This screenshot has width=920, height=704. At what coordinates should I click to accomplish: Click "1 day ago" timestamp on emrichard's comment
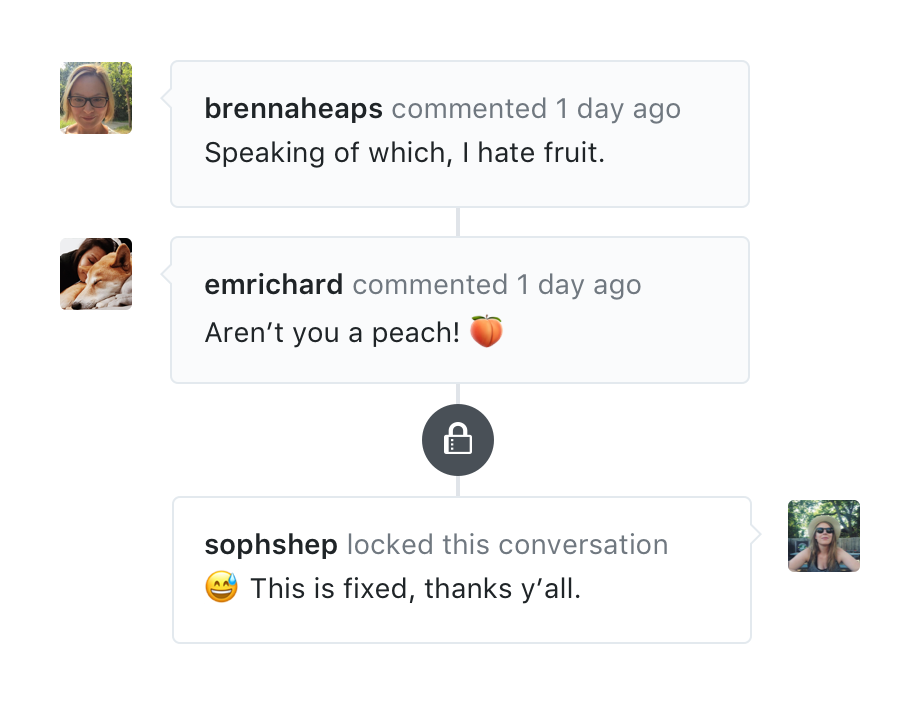pyautogui.click(x=579, y=285)
